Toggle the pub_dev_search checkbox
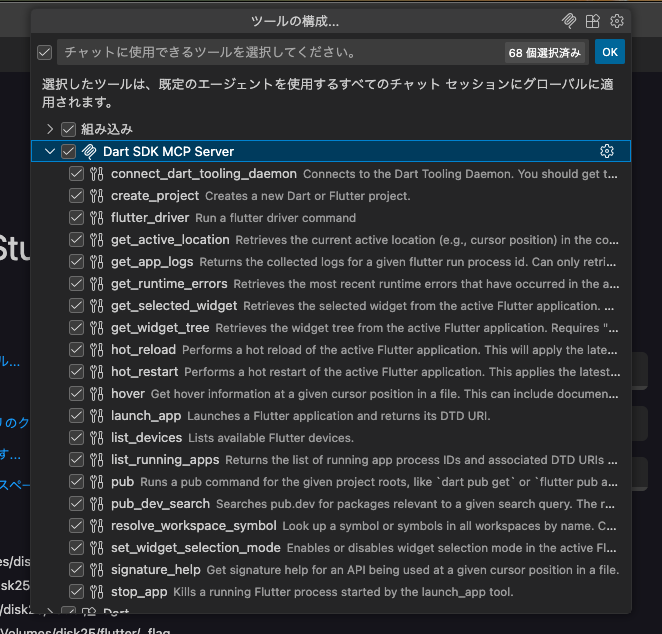Viewport: 662px width, 634px height. (x=76, y=503)
